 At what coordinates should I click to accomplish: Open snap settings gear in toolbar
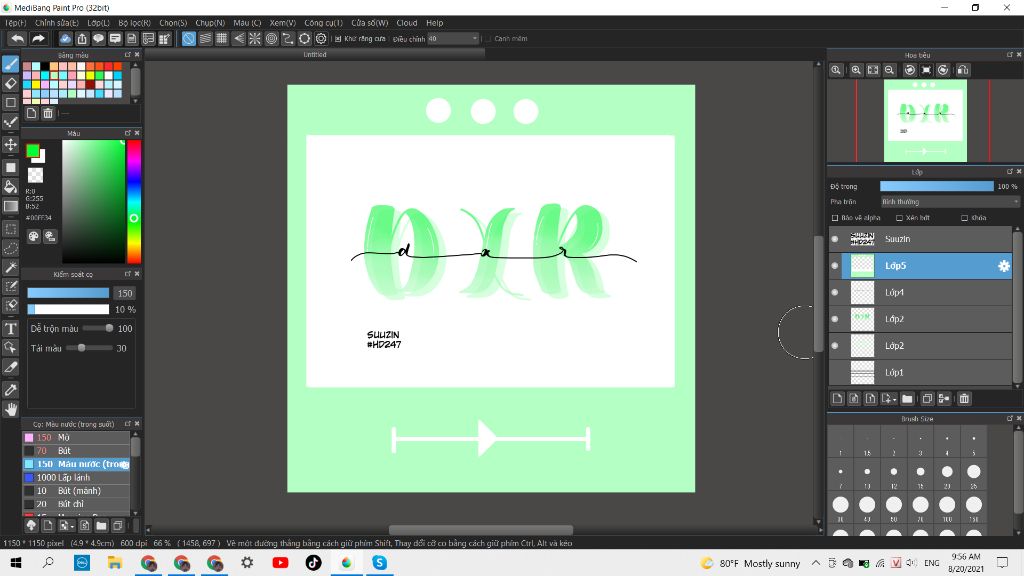click(321, 39)
